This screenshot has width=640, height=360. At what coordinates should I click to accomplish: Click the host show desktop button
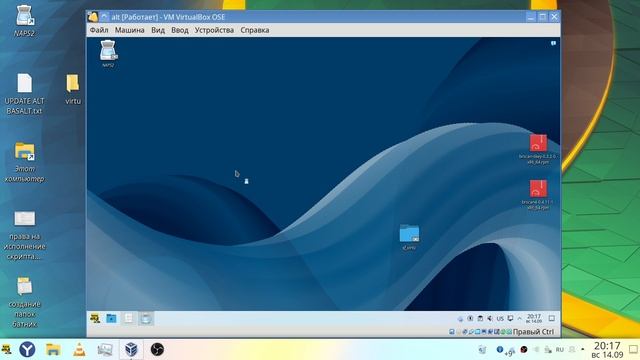pos(633,350)
